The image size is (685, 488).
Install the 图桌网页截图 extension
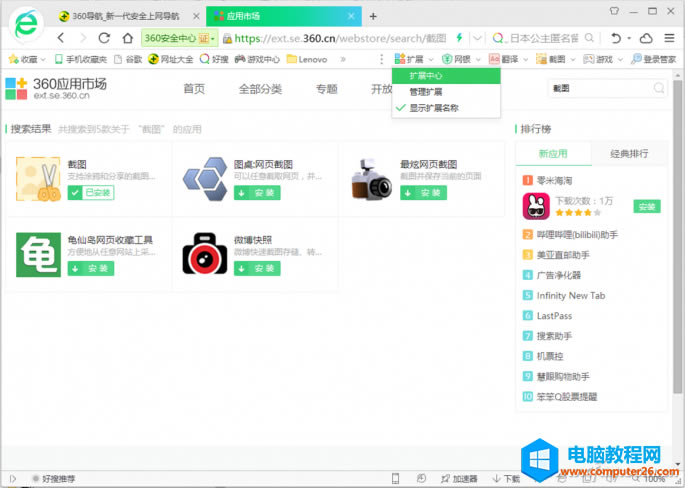click(x=256, y=193)
